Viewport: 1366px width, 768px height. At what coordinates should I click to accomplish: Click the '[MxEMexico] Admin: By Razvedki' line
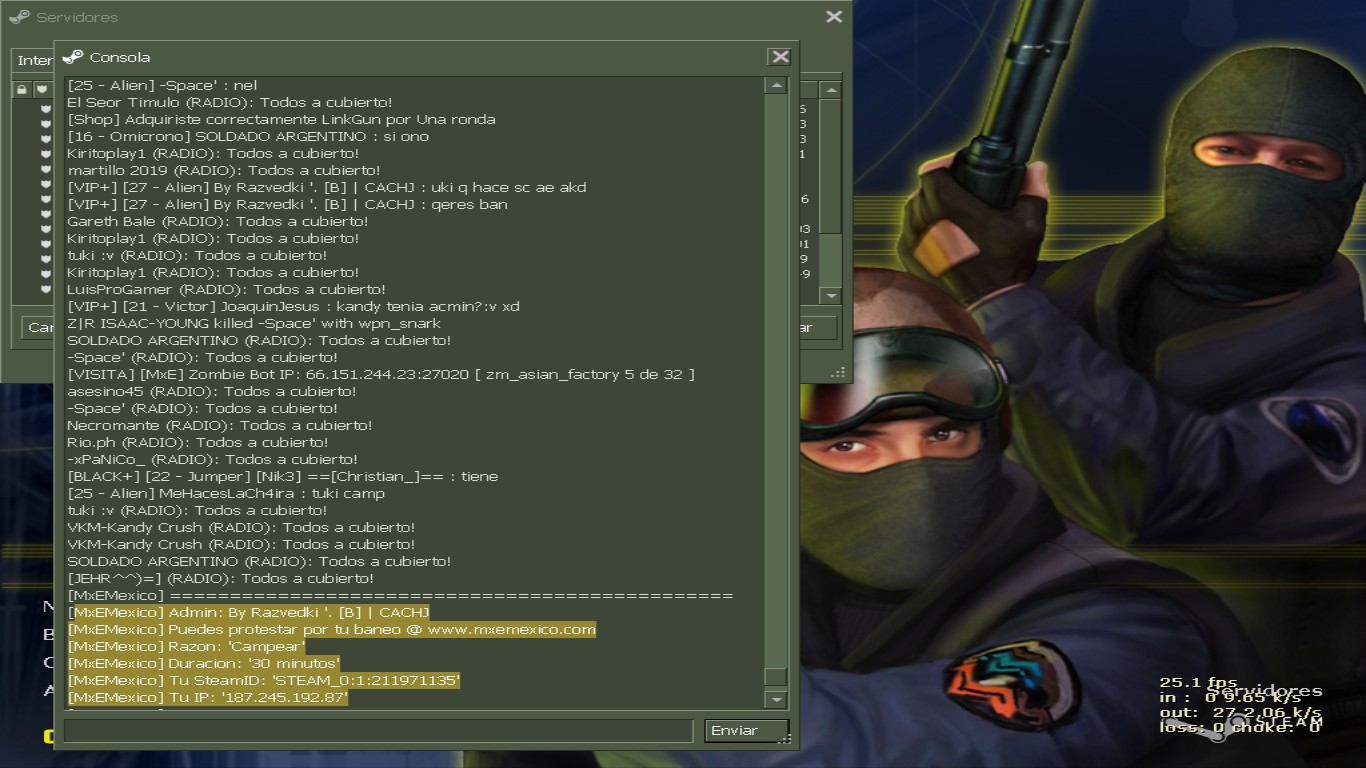click(x=248, y=612)
